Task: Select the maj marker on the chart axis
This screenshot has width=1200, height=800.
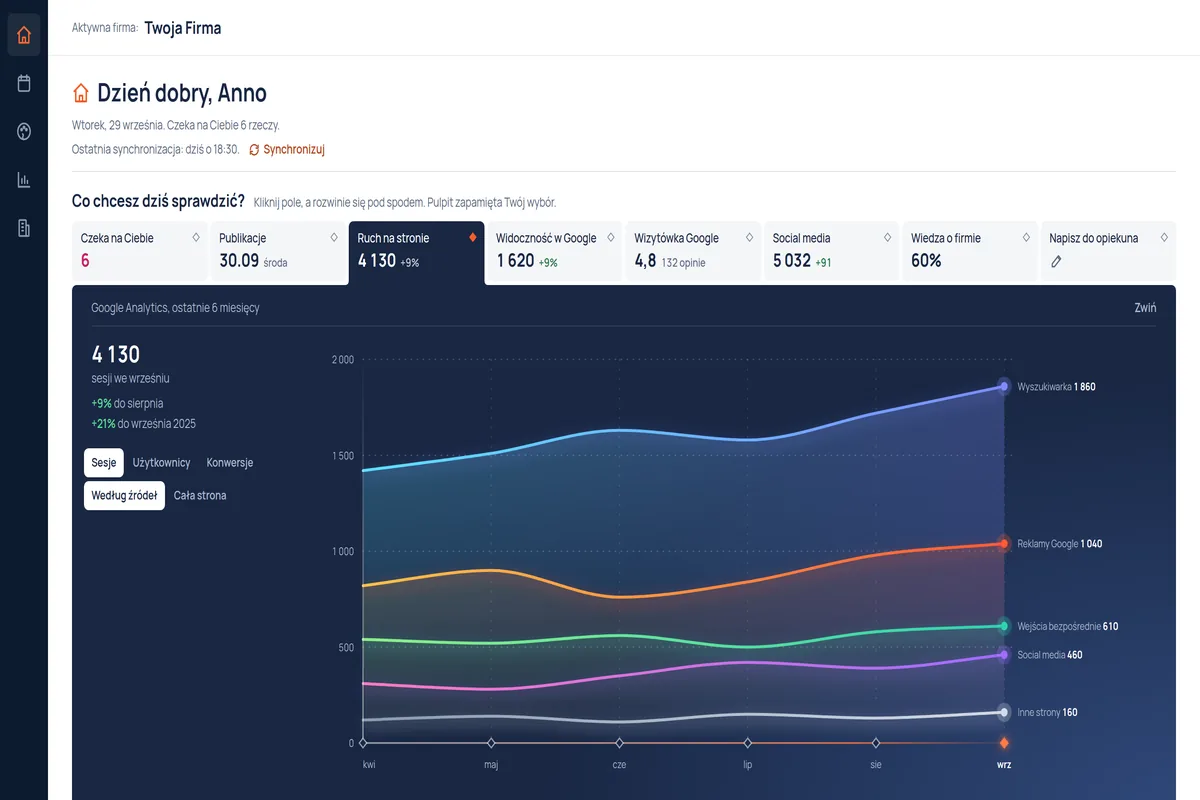Action: point(491,743)
